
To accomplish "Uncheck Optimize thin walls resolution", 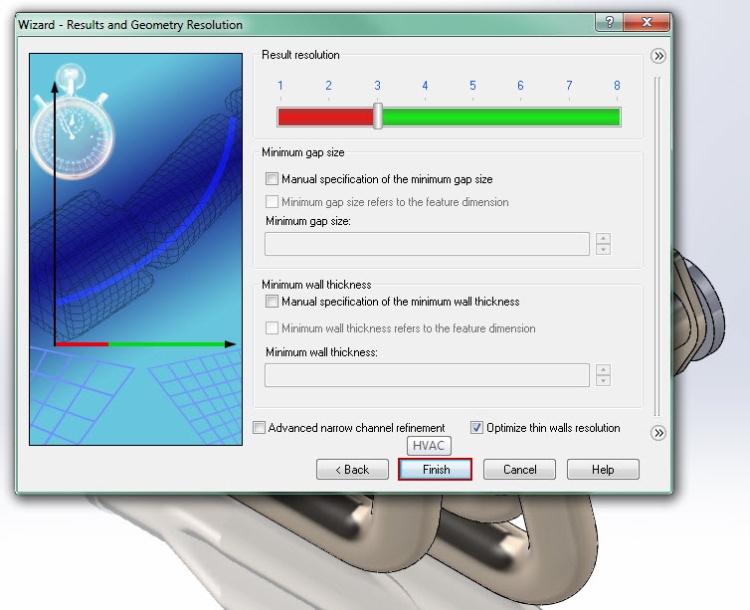I will [x=476, y=427].
